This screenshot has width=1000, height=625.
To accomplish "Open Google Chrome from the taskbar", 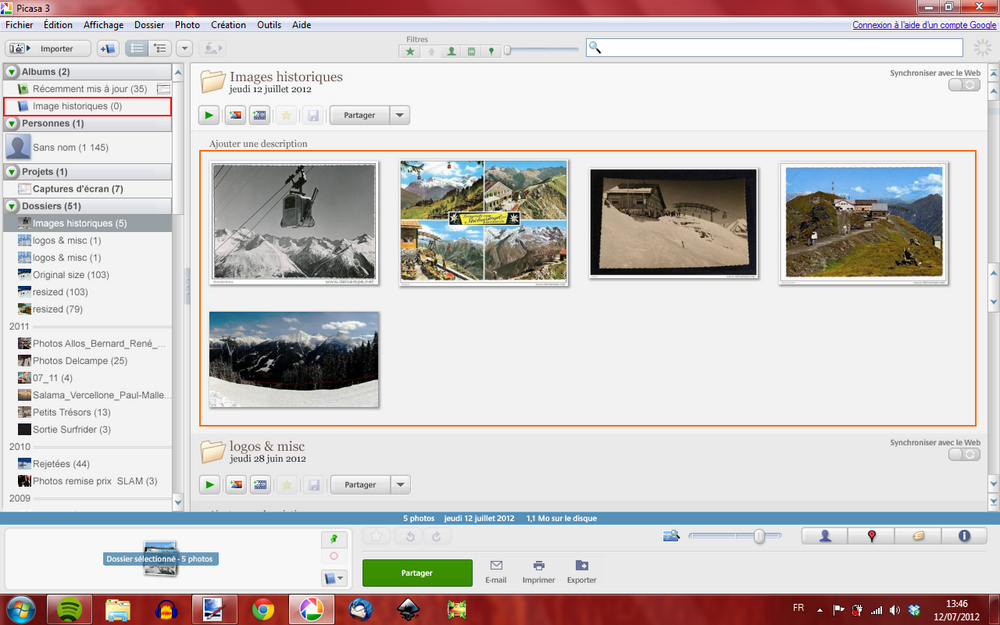I will pyautogui.click(x=263, y=610).
